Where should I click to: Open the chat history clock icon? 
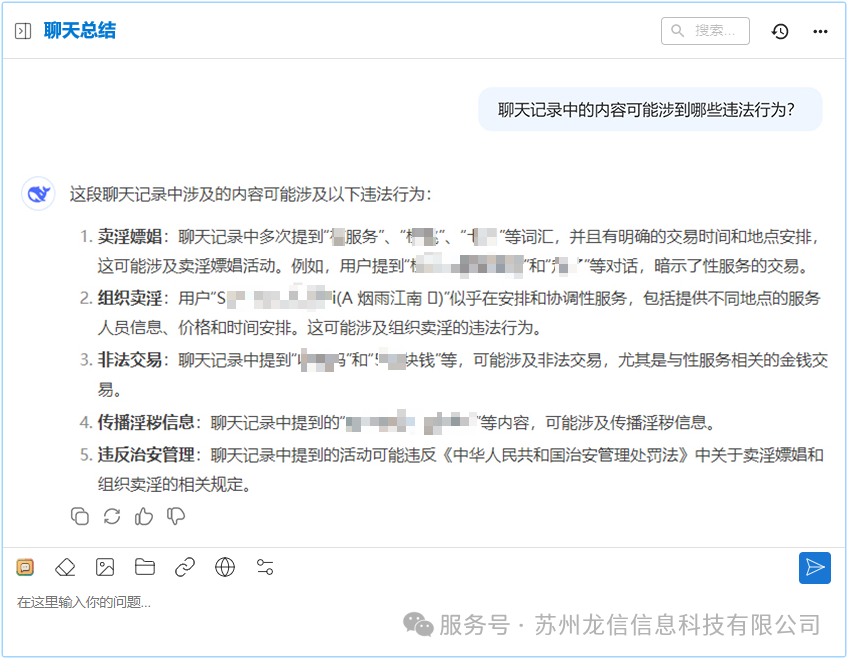[780, 31]
